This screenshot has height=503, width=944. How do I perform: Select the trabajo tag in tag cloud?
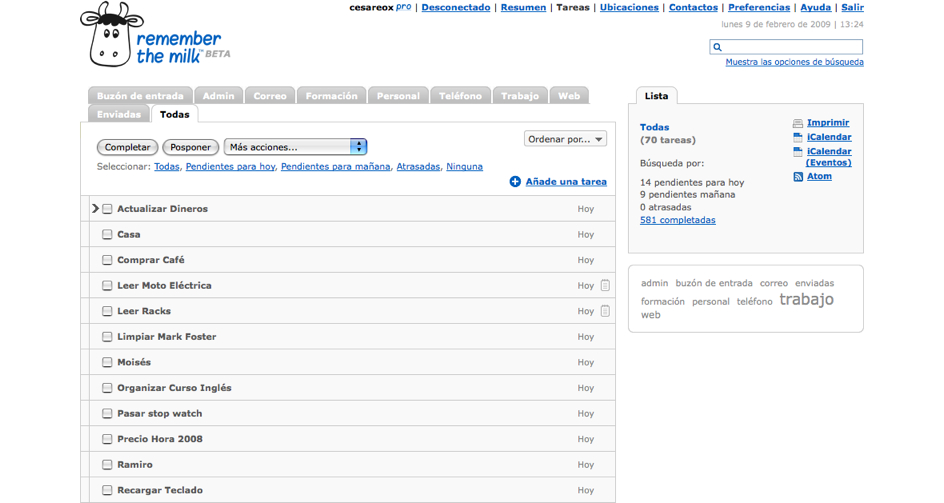[806, 300]
